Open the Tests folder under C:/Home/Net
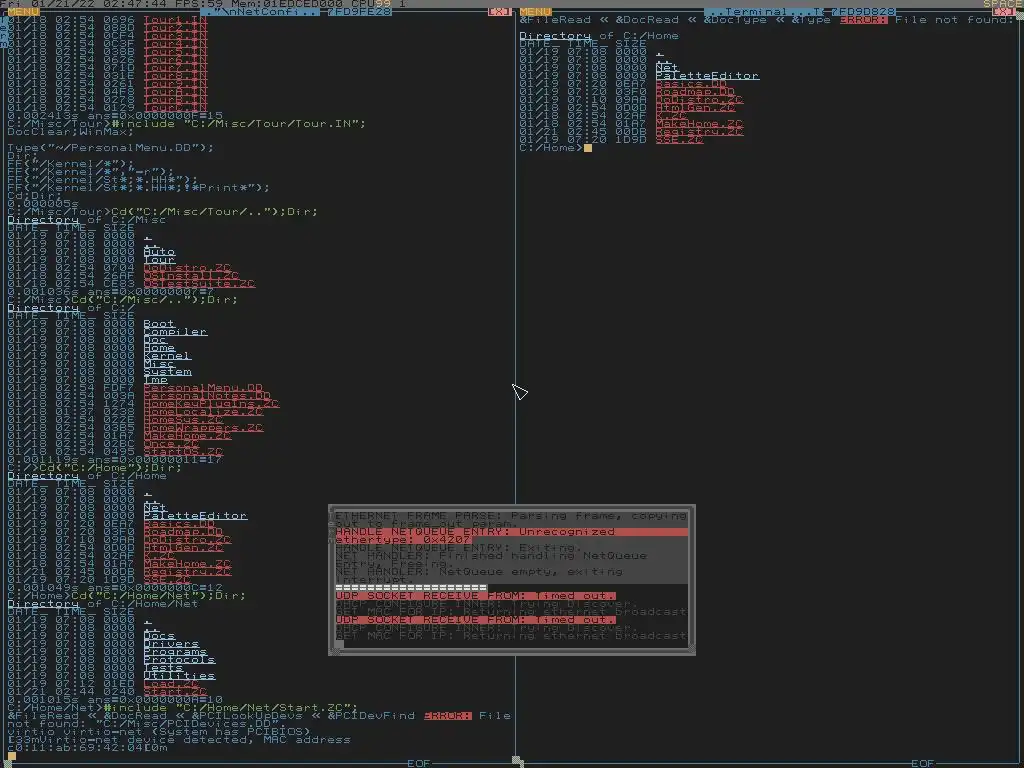The width and height of the screenshot is (1024, 768). pyautogui.click(x=163, y=667)
